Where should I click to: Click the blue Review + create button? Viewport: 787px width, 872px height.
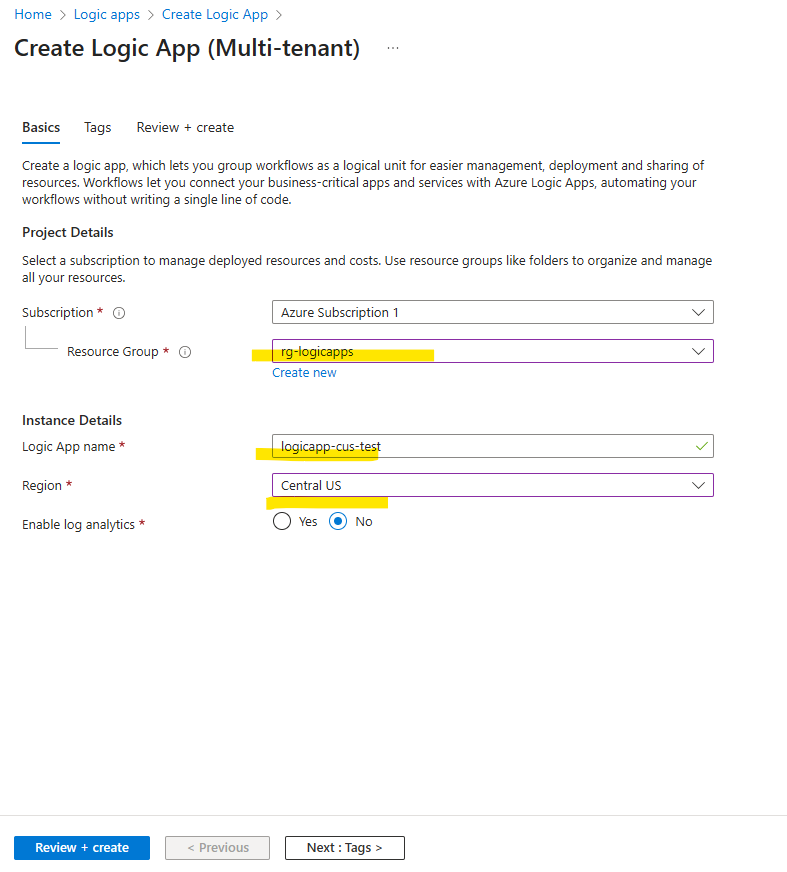(x=82, y=848)
